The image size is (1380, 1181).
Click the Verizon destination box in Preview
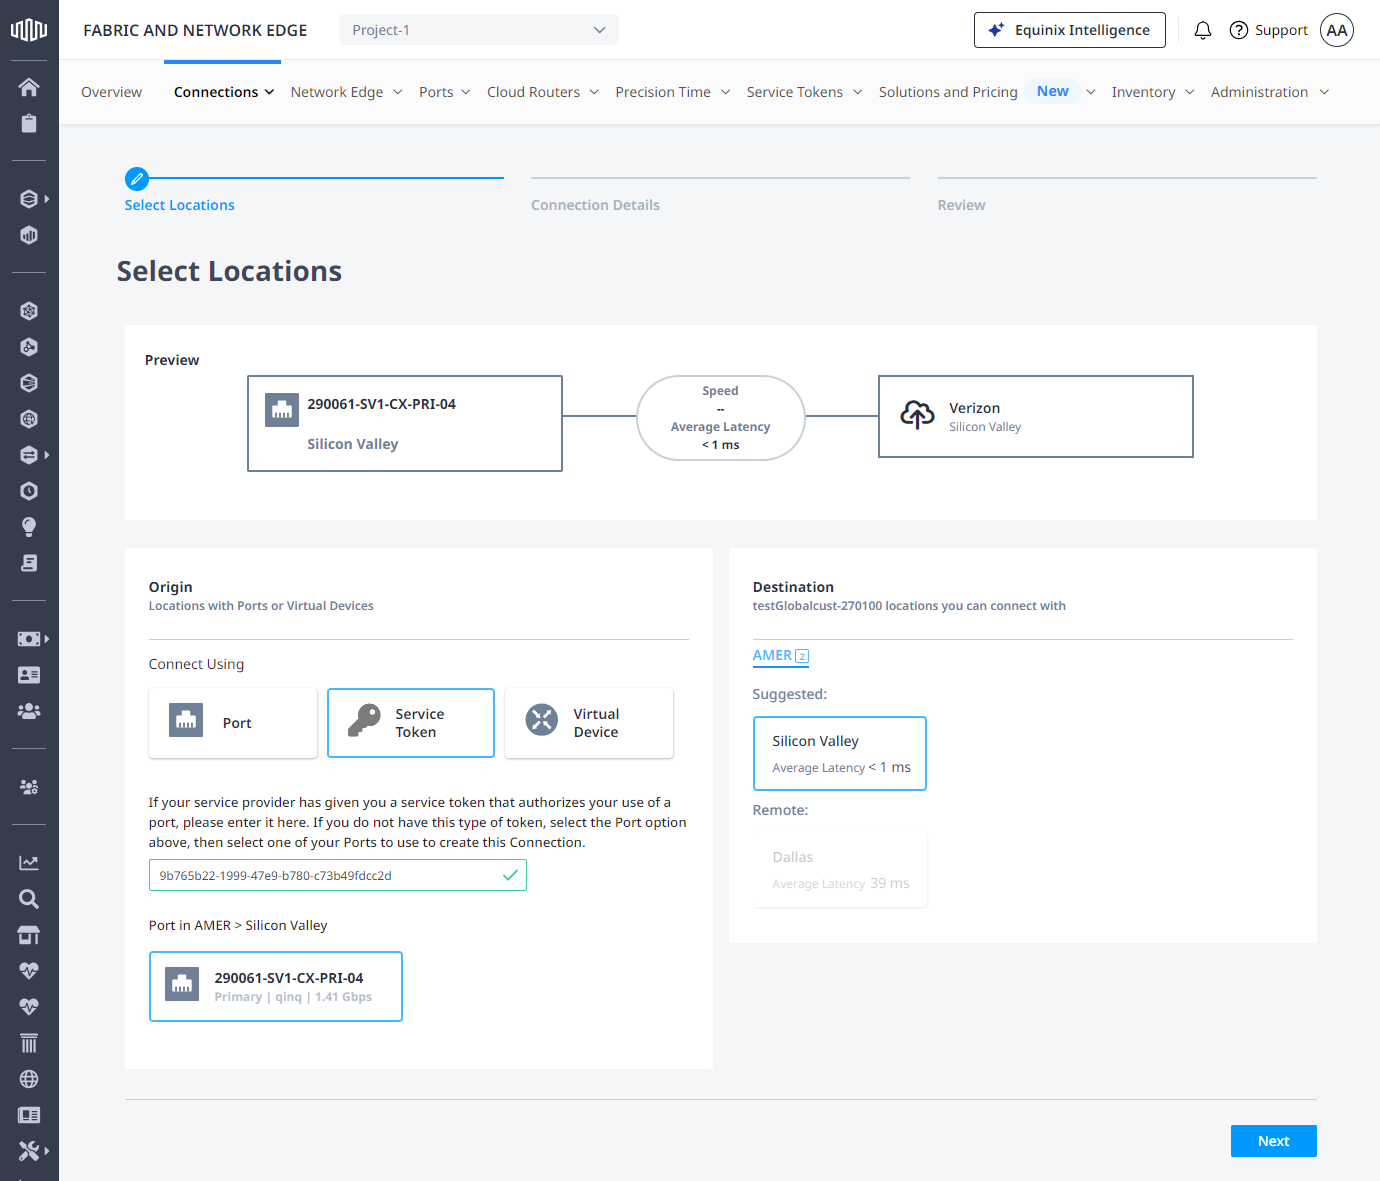[x=1036, y=417]
